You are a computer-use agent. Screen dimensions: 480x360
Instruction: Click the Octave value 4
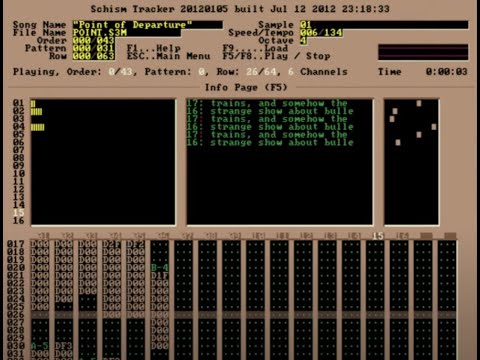point(303,41)
